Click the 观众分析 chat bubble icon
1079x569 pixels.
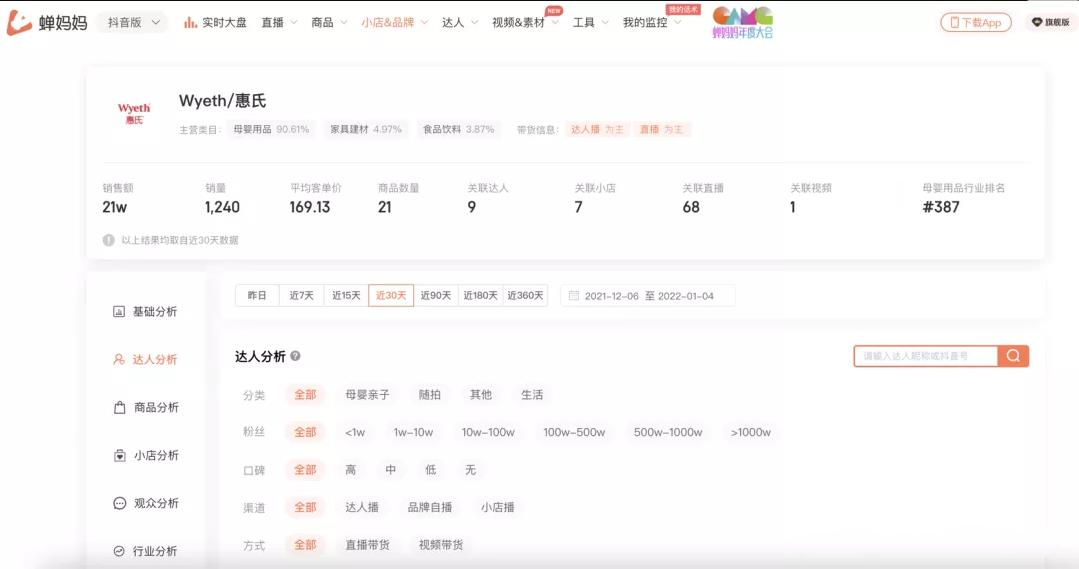(119, 503)
